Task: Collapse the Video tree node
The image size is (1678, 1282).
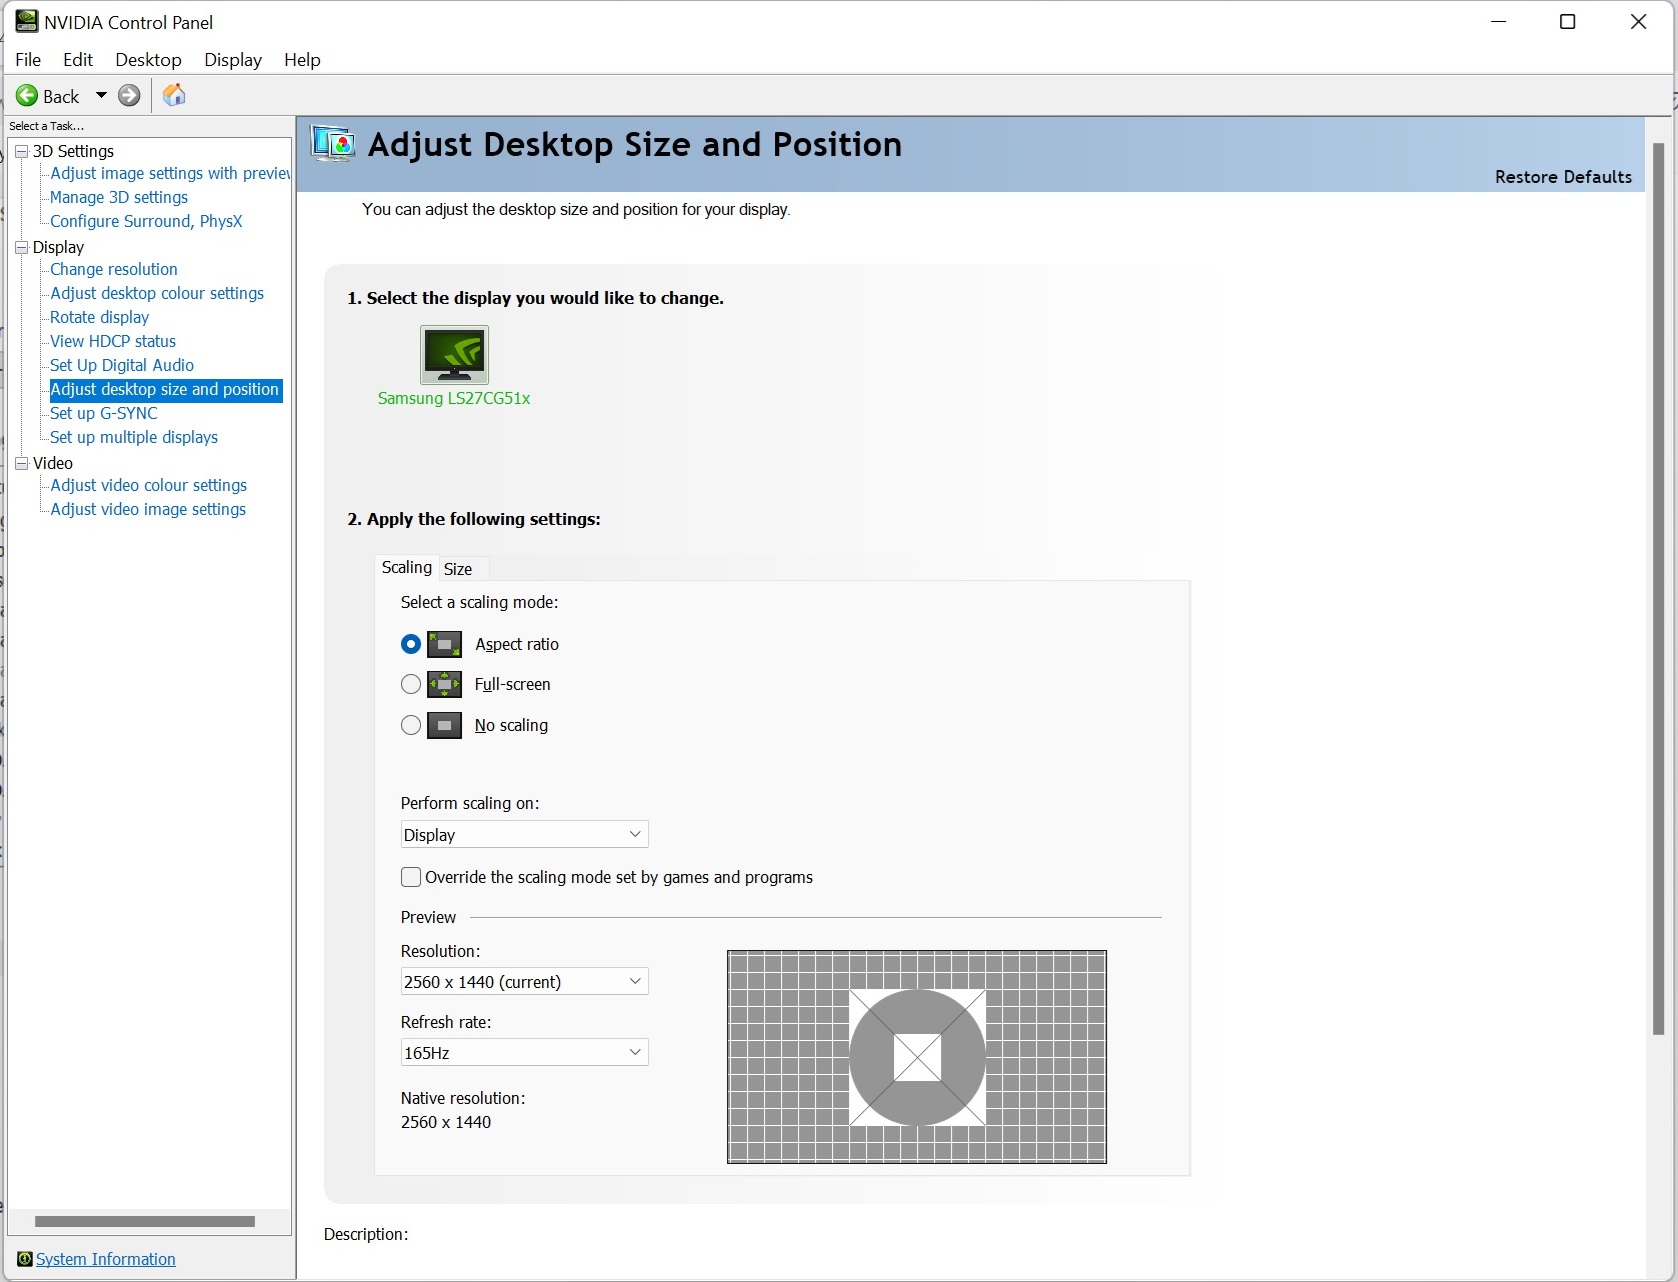Action: pyautogui.click(x=21, y=463)
